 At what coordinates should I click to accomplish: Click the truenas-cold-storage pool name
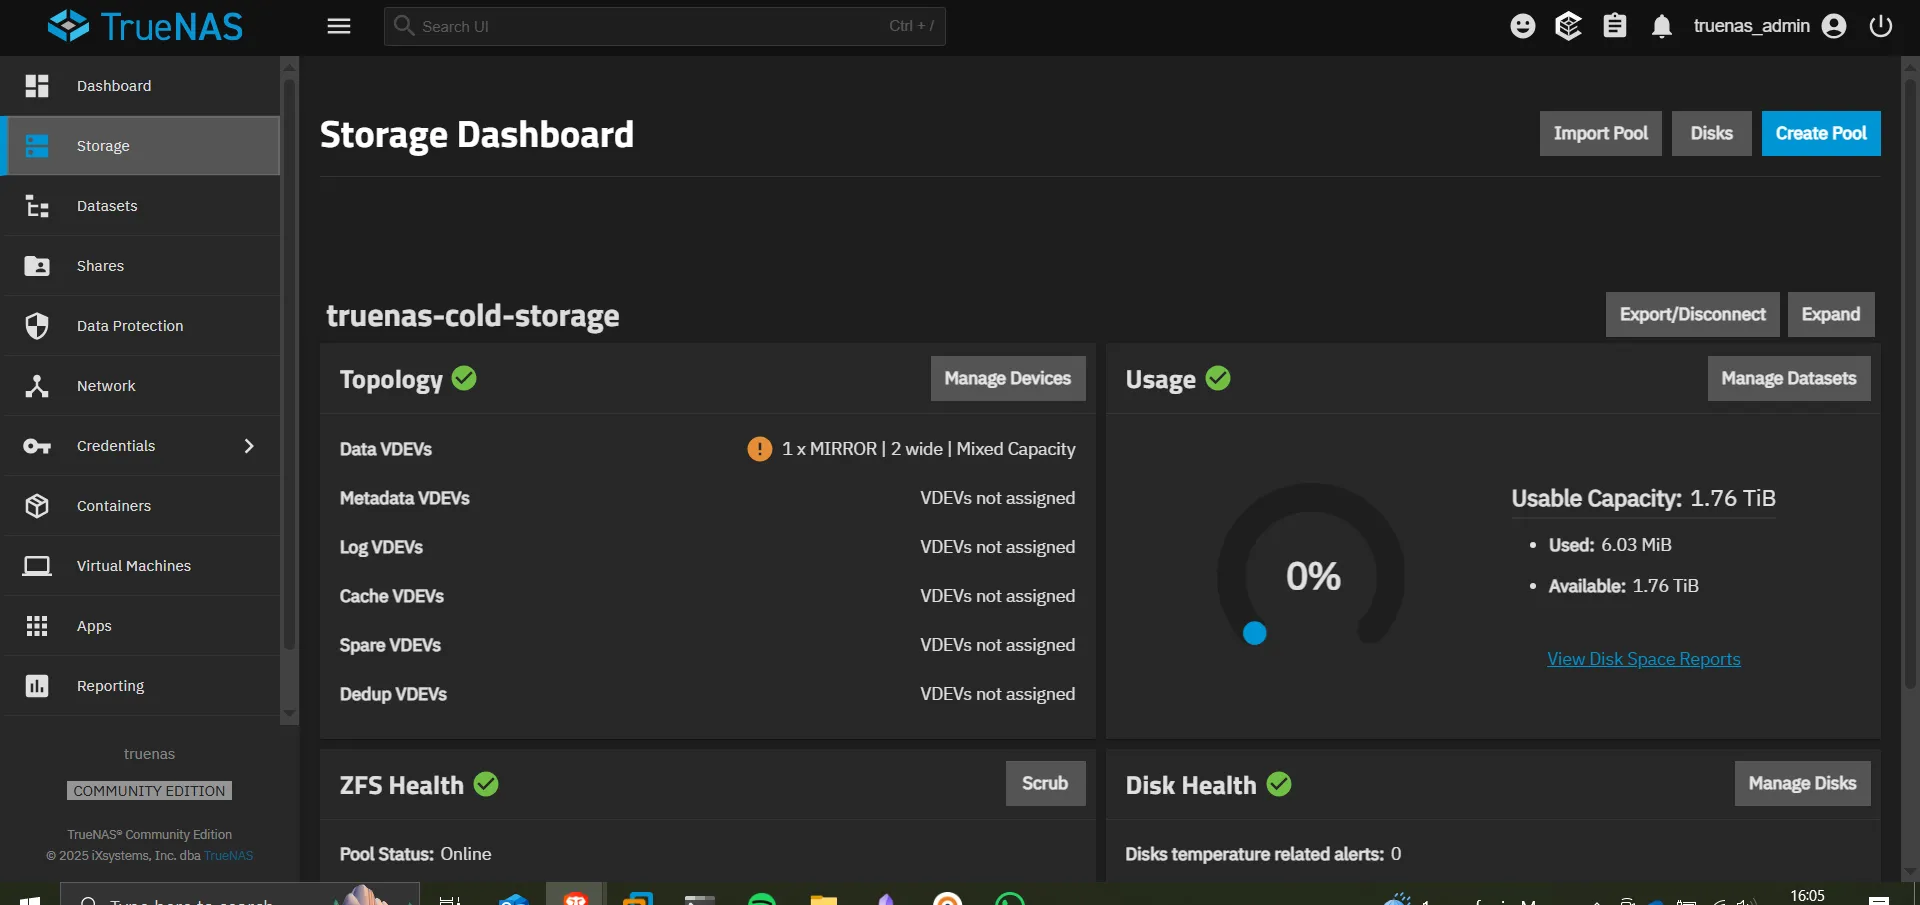(472, 316)
